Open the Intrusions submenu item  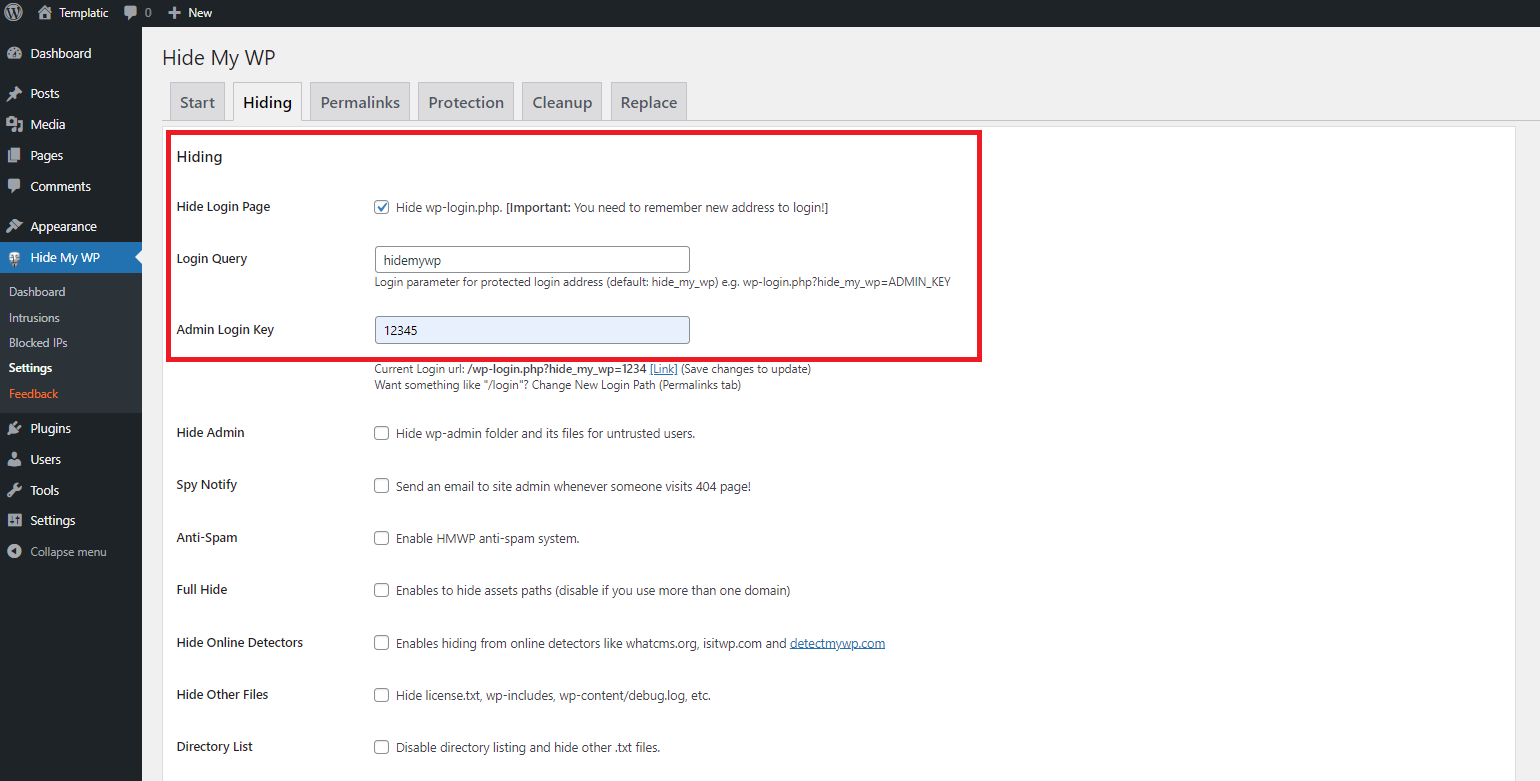(34, 318)
